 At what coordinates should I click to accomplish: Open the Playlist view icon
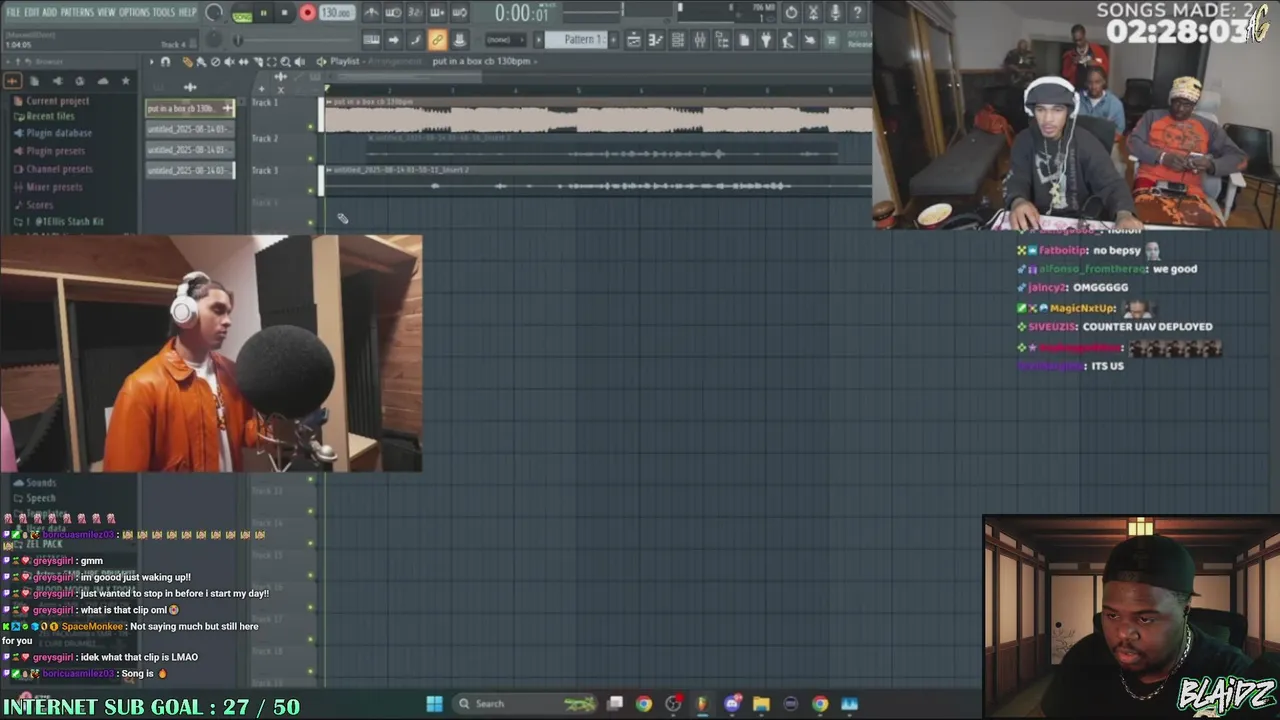click(x=634, y=40)
